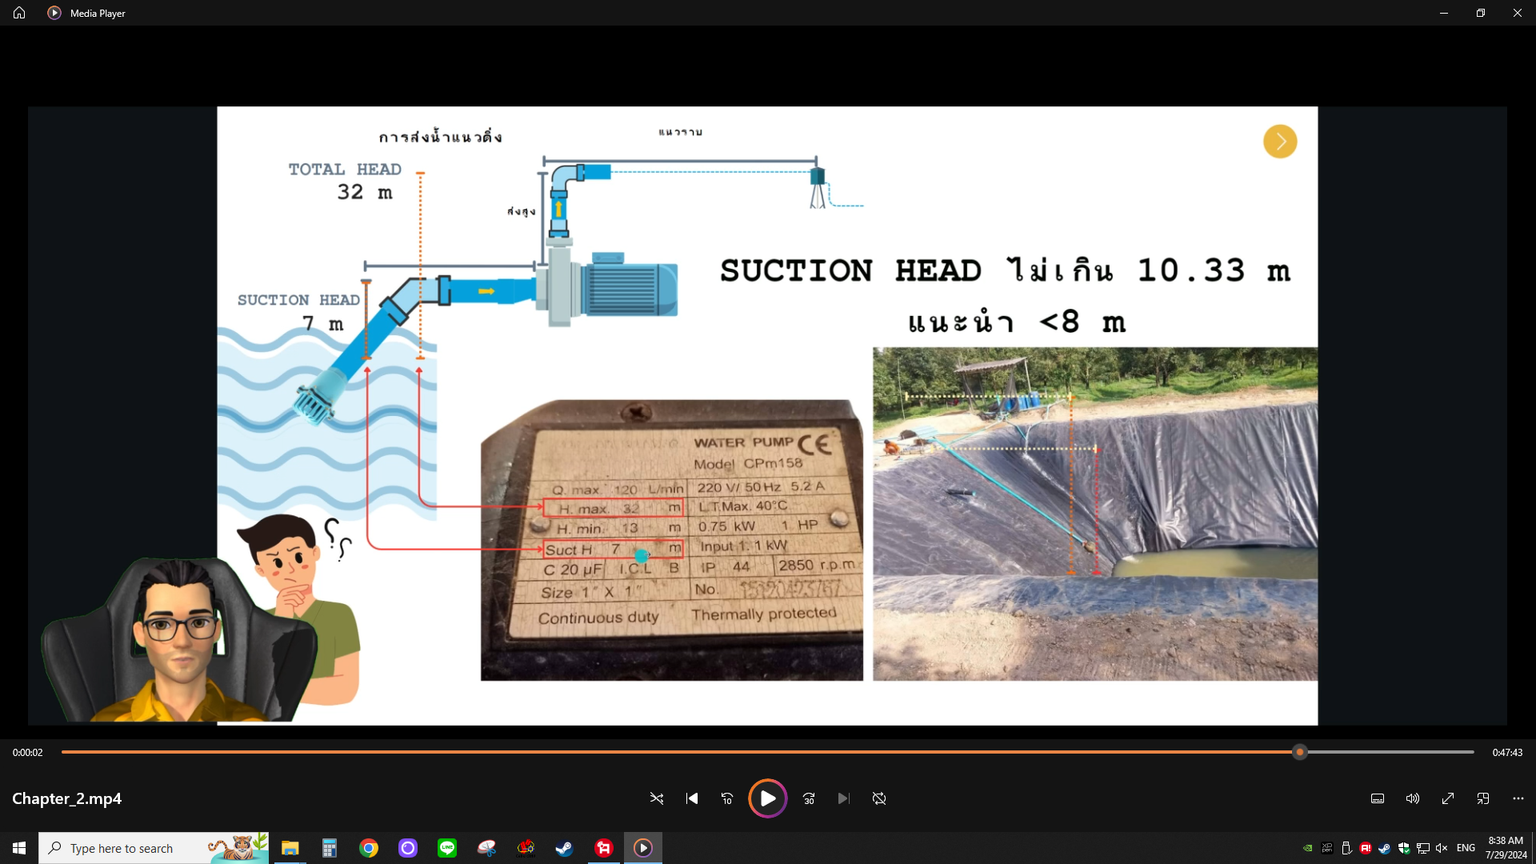Viewport: 1536px width, 864px height.
Task: Open the volume control
Action: [x=1412, y=798]
